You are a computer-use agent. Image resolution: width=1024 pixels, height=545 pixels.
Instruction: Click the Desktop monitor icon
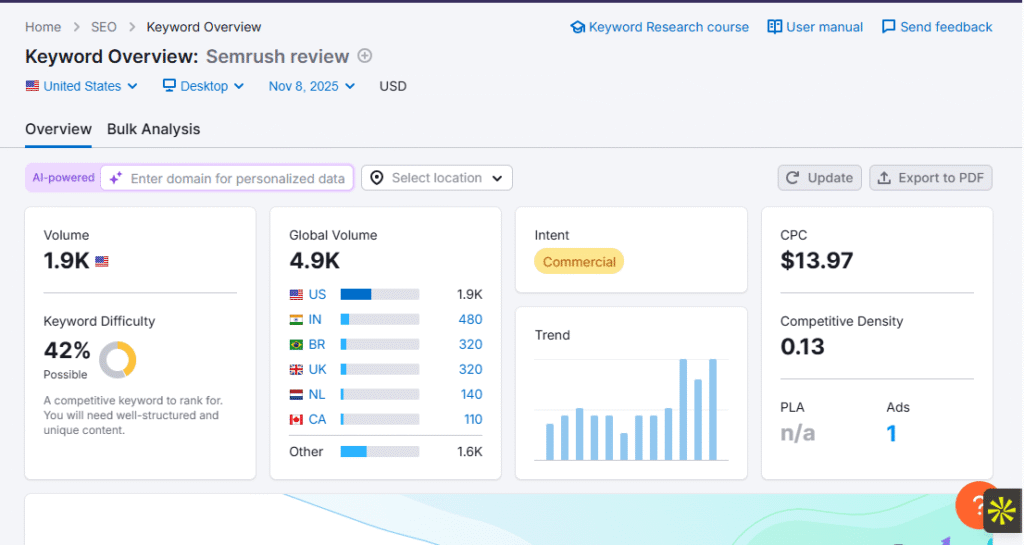(169, 86)
